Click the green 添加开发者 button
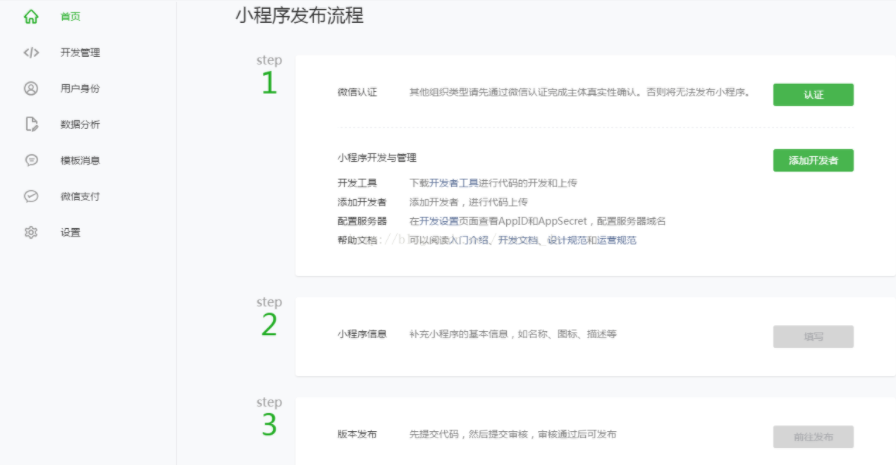 point(812,160)
